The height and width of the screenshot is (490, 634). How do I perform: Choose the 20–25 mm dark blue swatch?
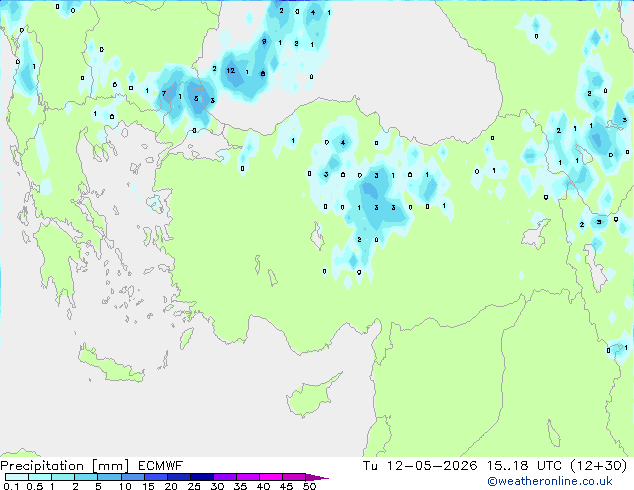click(x=178, y=477)
